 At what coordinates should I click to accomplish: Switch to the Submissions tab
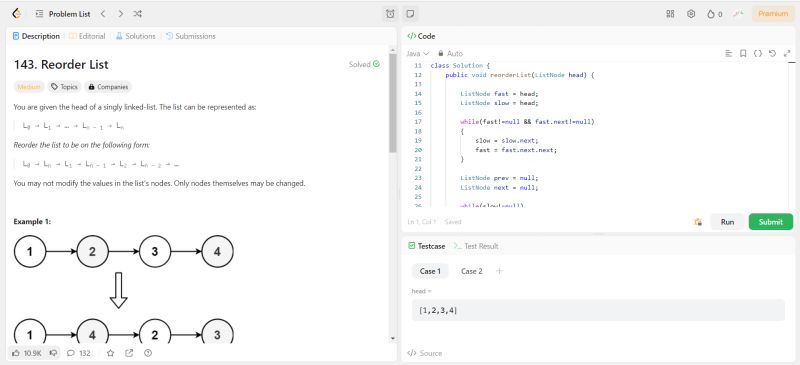click(x=191, y=36)
